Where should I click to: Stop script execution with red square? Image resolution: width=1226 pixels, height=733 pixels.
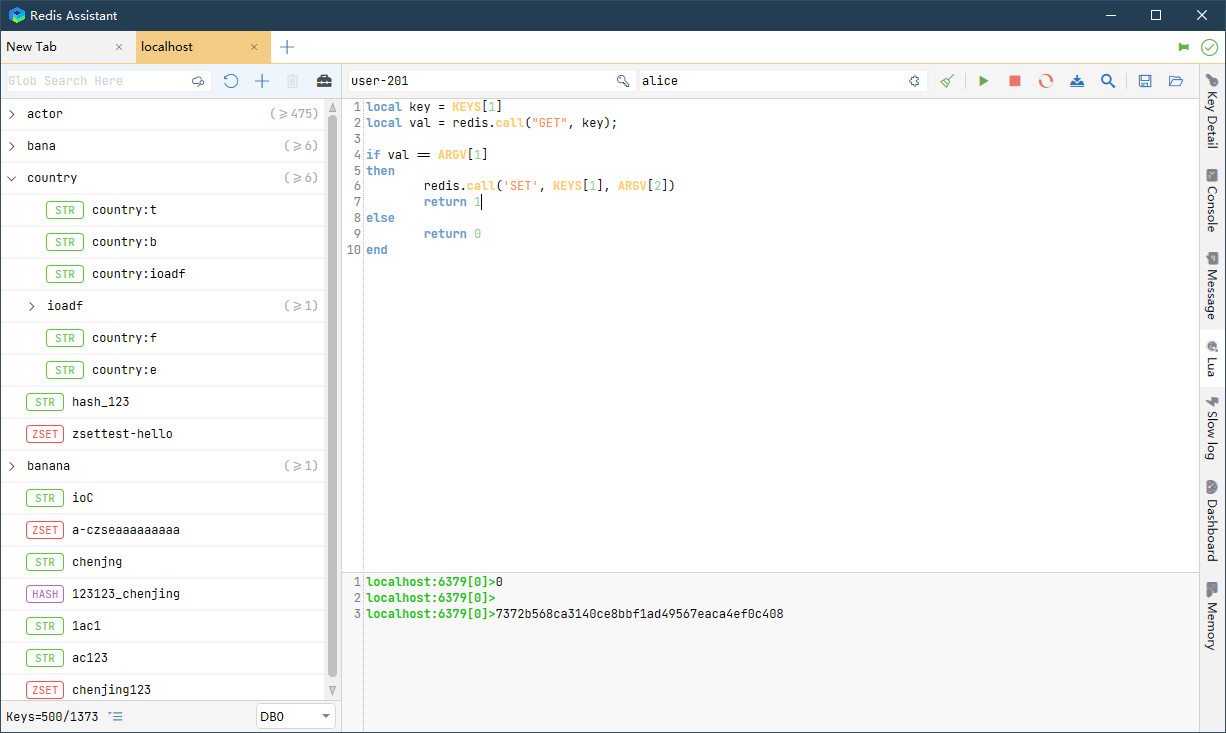tap(1015, 81)
